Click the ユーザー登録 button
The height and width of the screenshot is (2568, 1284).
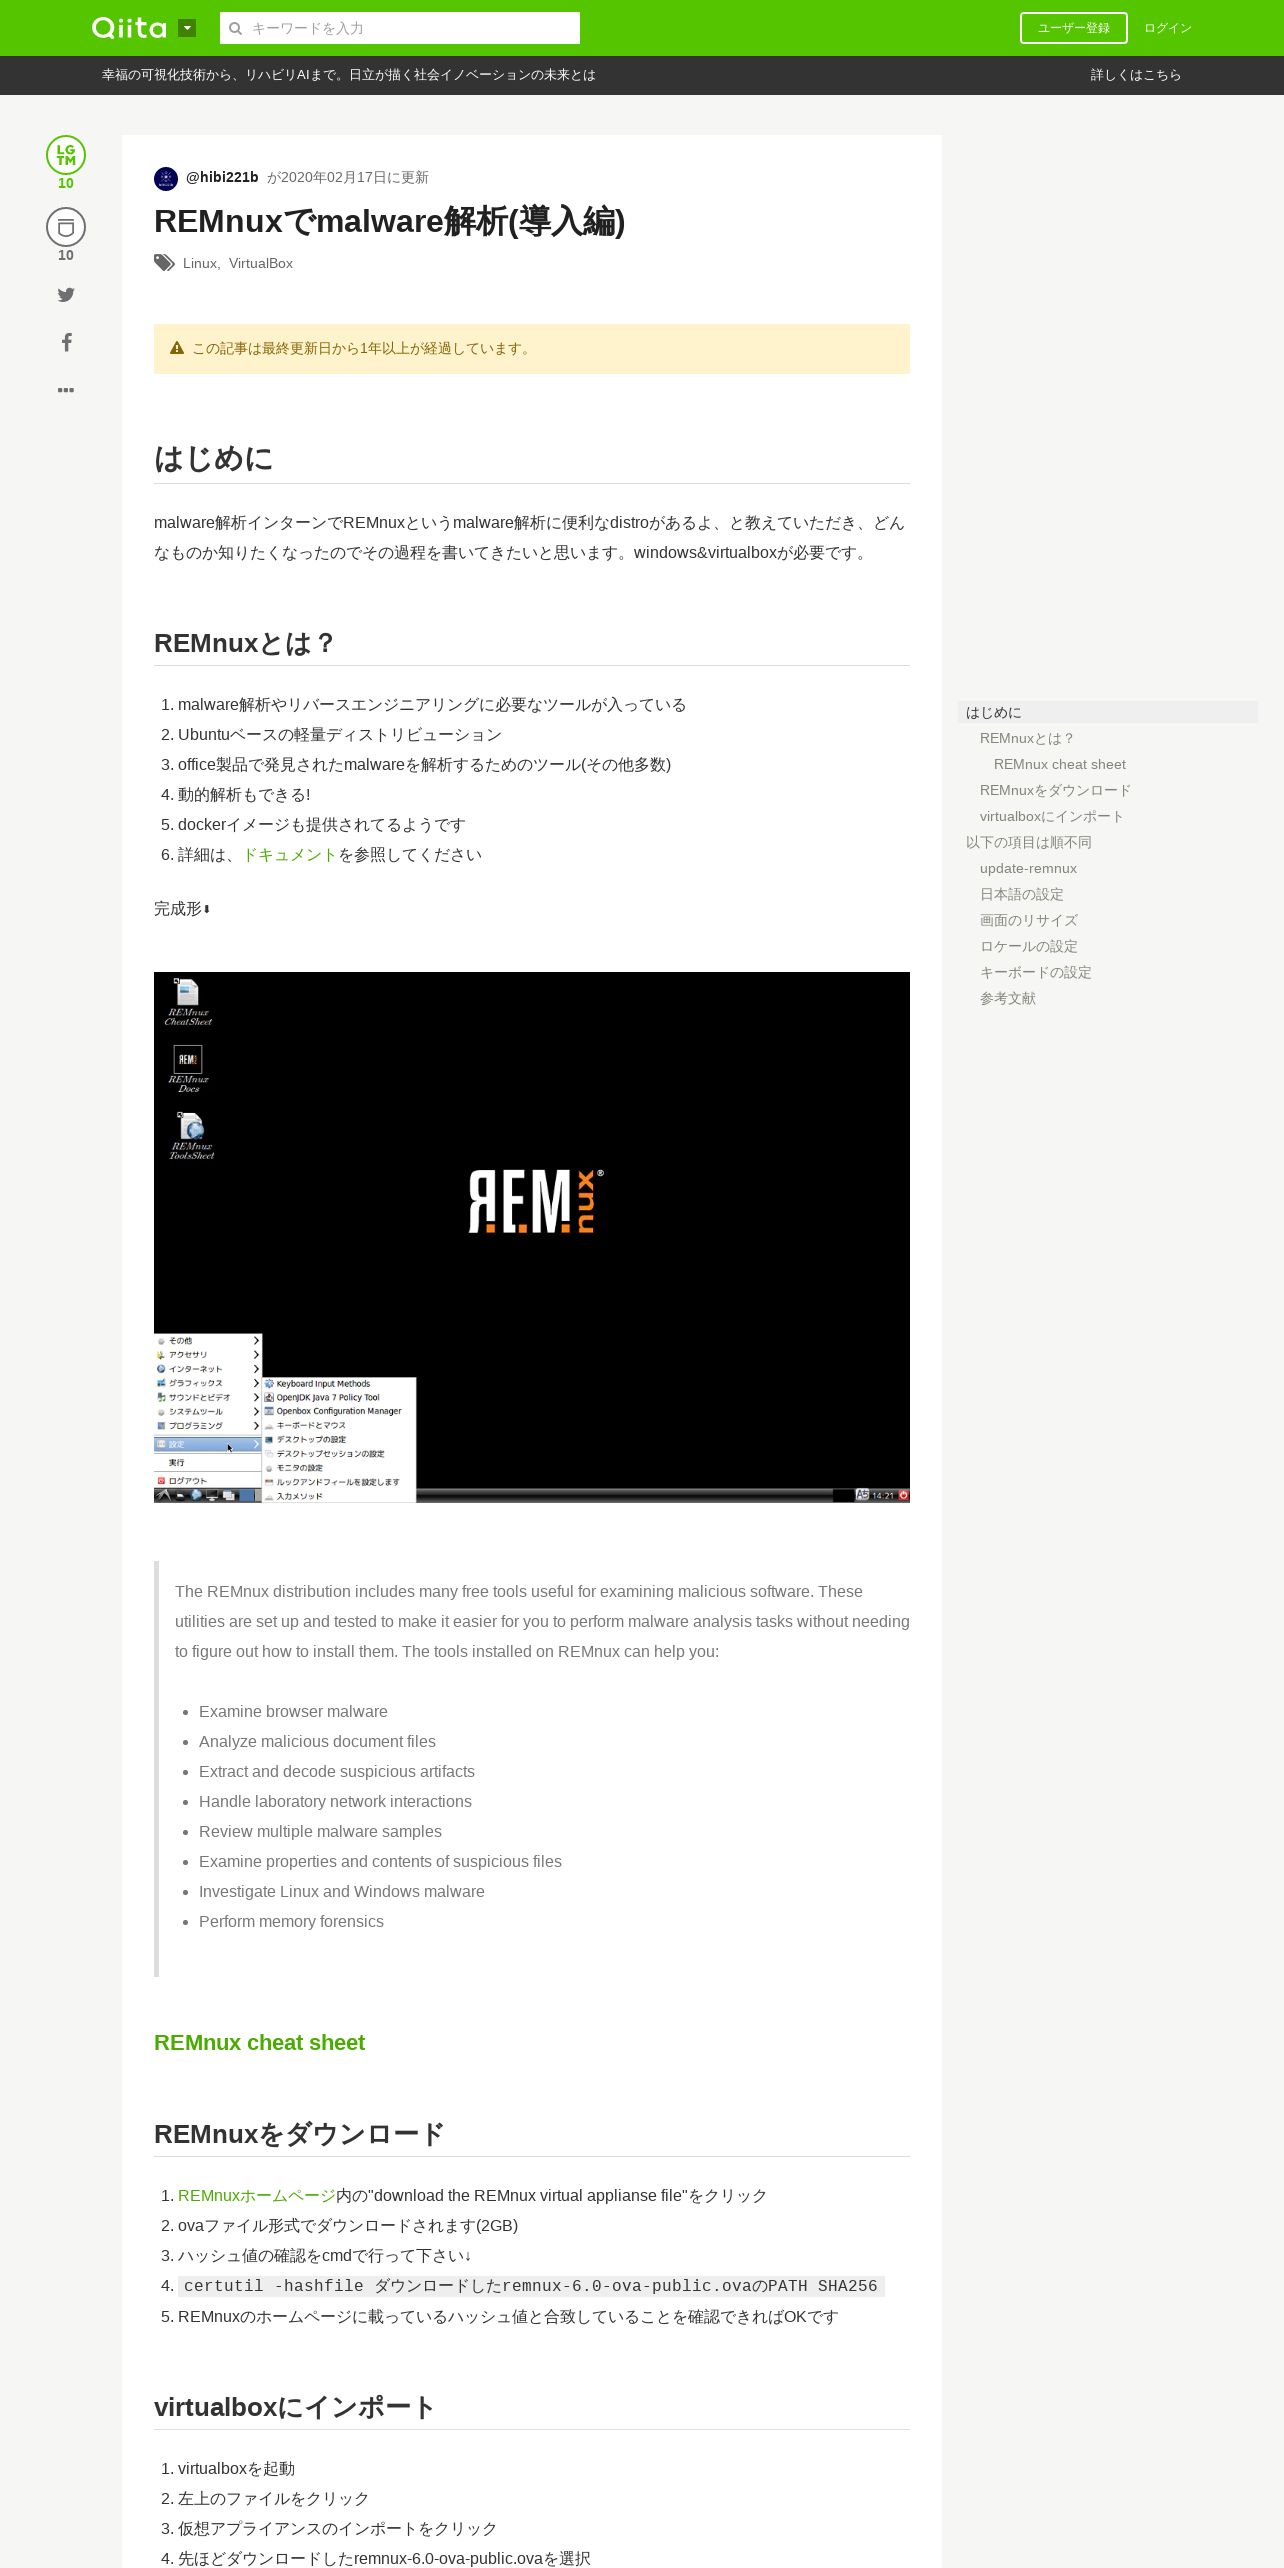pyautogui.click(x=1073, y=28)
